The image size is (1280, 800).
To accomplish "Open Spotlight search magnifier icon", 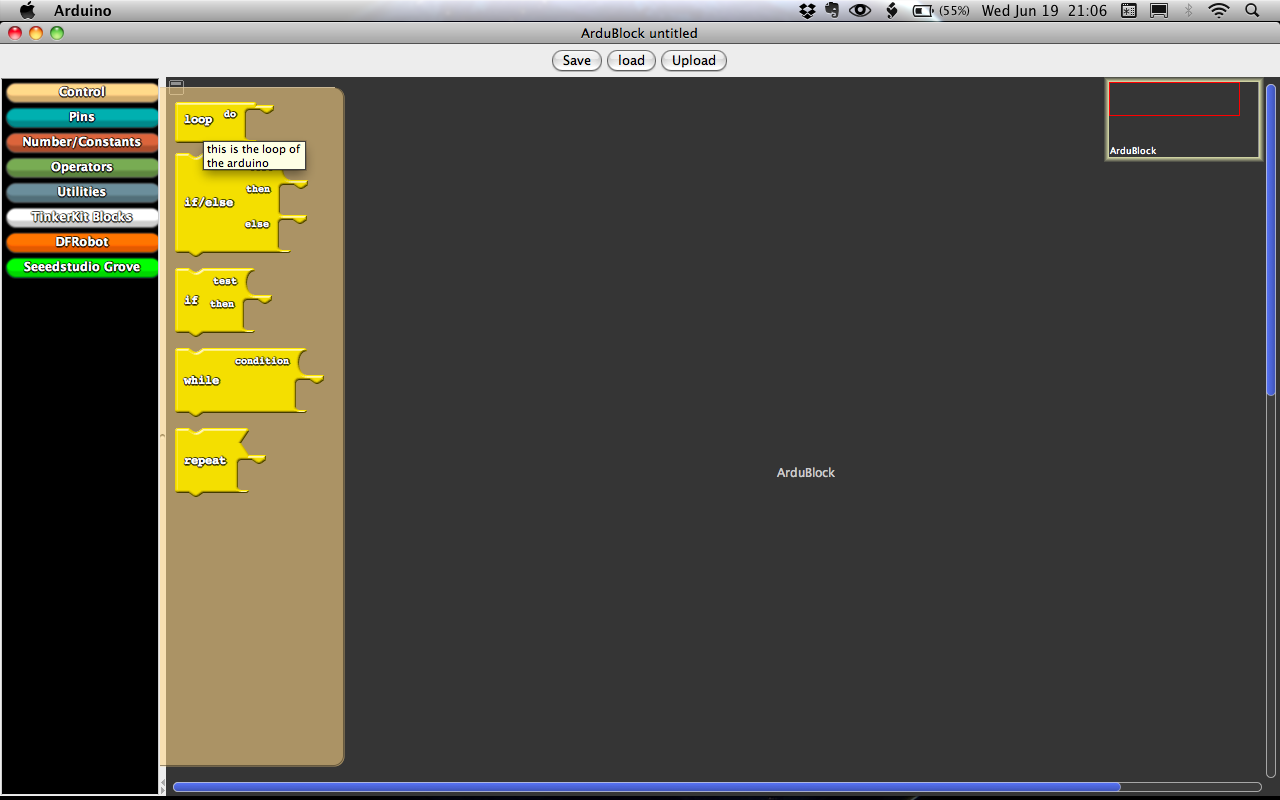I will 1252,10.
